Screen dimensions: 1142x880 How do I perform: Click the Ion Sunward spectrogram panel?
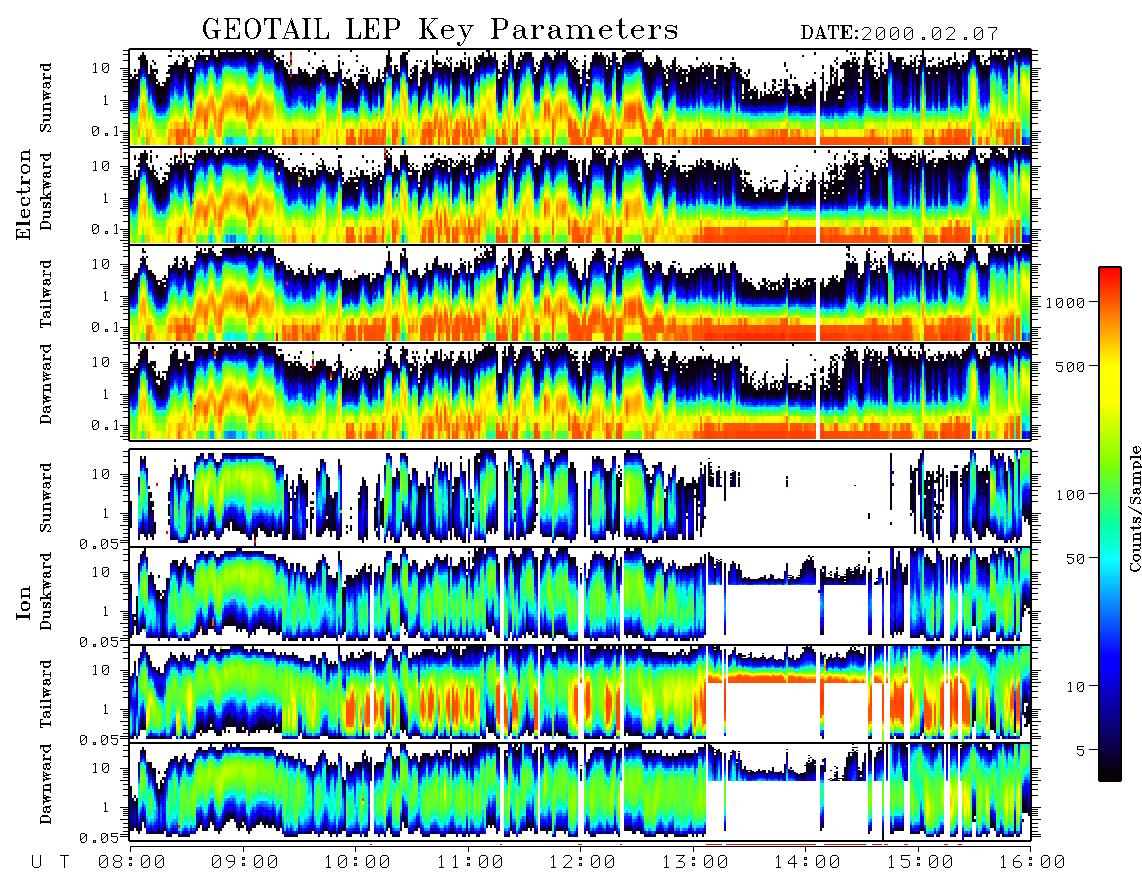tap(580, 497)
